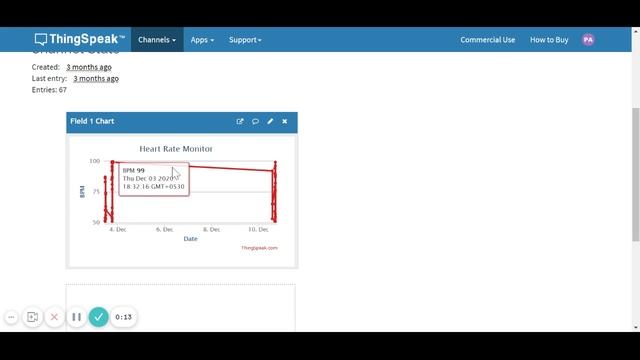Open the Commercial Use link
The image size is (640, 360).
tap(488, 40)
